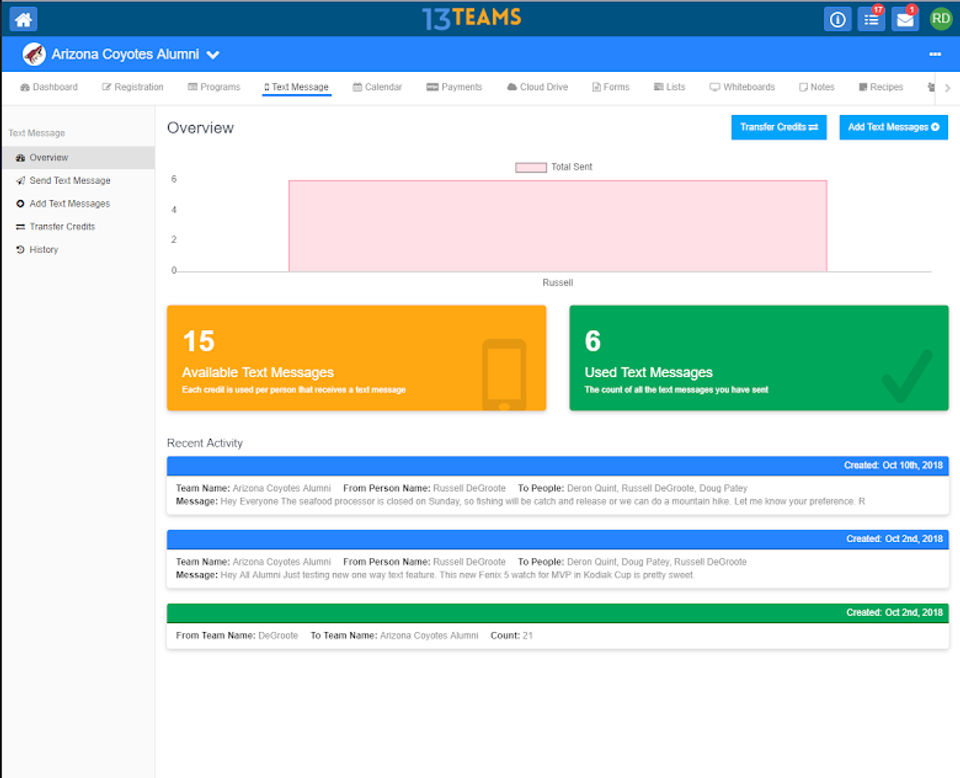This screenshot has height=778, width=960.
Task: Open the Programs tab
Action: pyautogui.click(x=214, y=87)
